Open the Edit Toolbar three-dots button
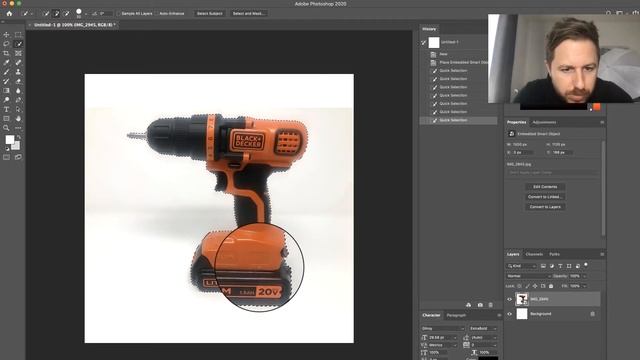The width and height of the screenshot is (640, 360). coord(18,128)
